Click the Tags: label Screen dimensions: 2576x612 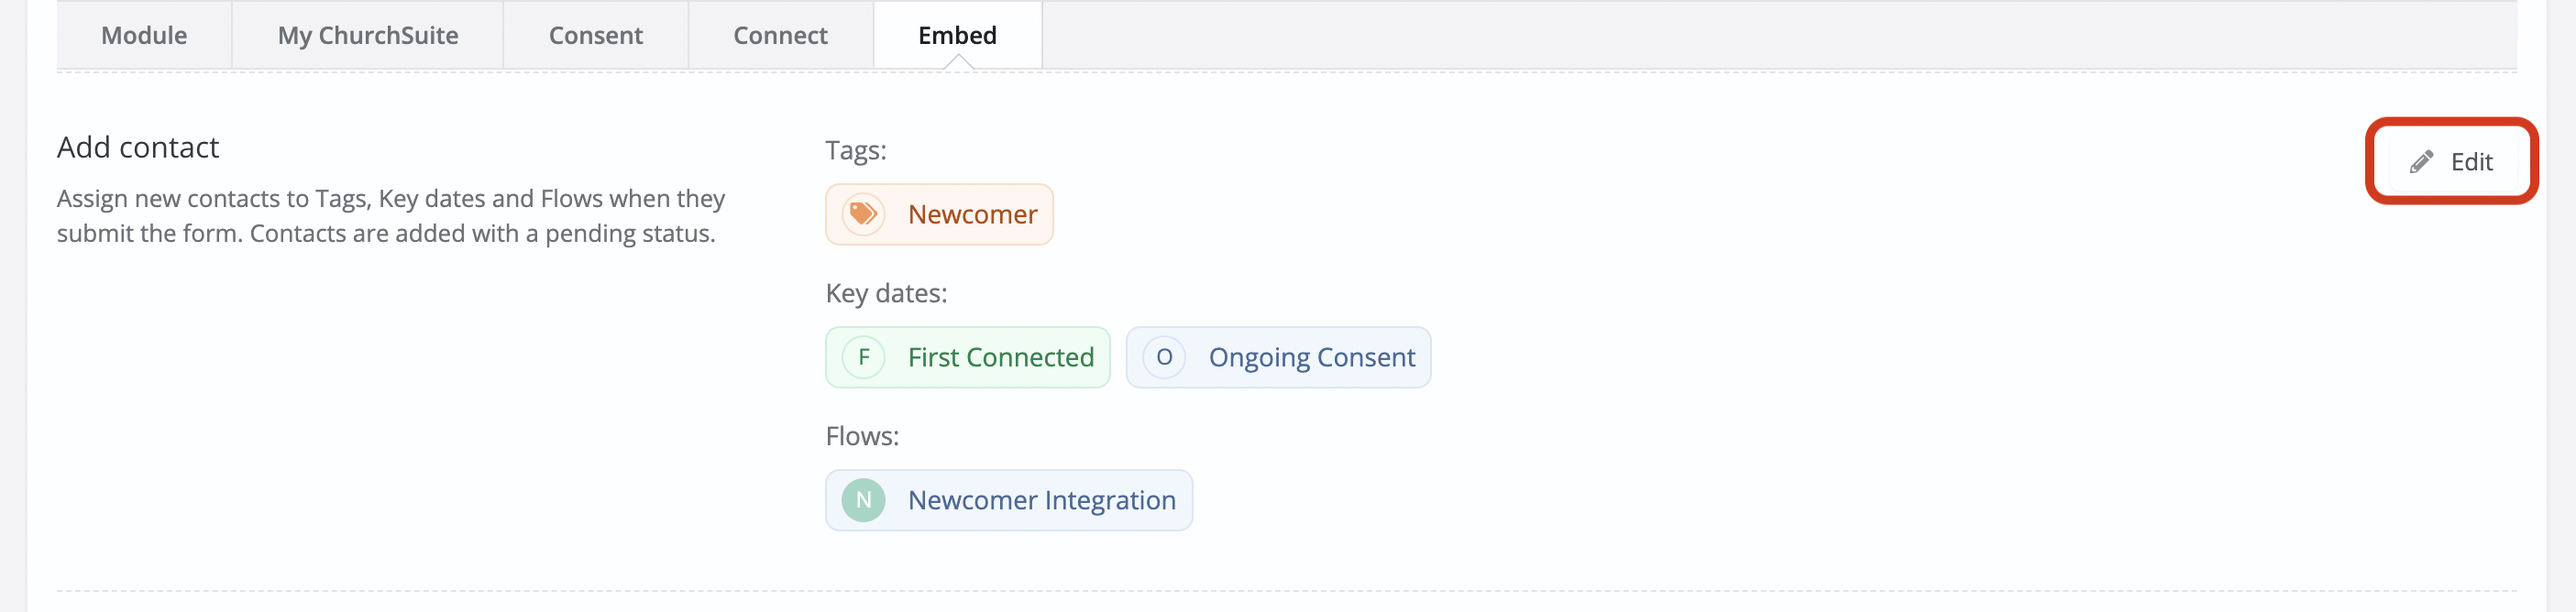click(855, 149)
